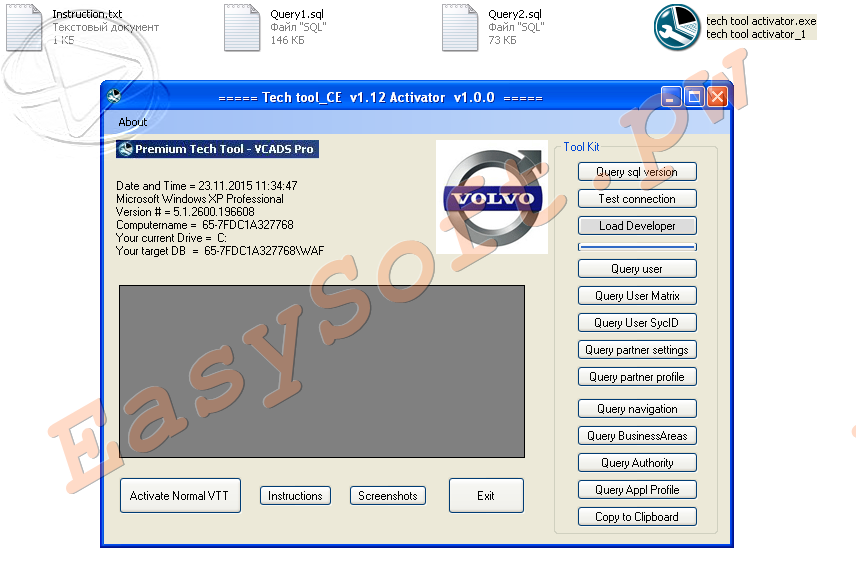Click the Exit button

click(x=486, y=496)
